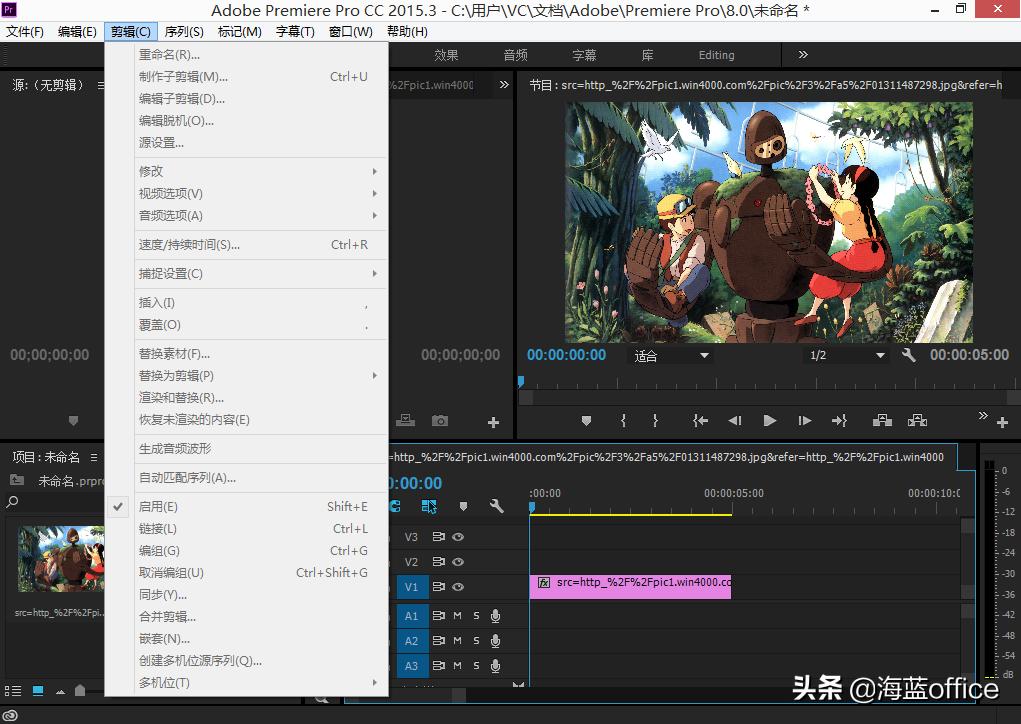The width and height of the screenshot is (1021, 724).
Task: Select the Mark In brace icon
Action: click(x=622, y=418)
